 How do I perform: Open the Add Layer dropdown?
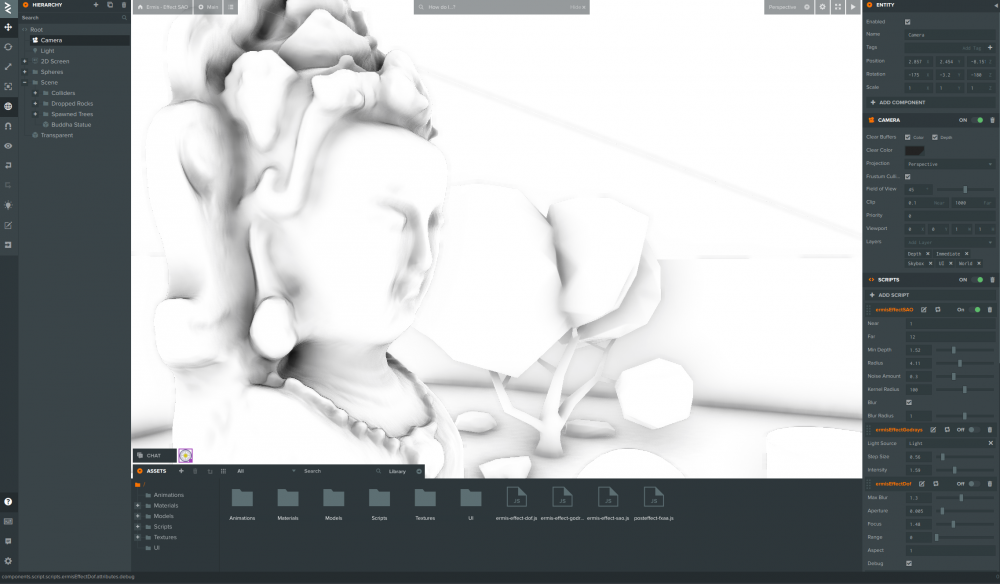click(x=950, y=242)
